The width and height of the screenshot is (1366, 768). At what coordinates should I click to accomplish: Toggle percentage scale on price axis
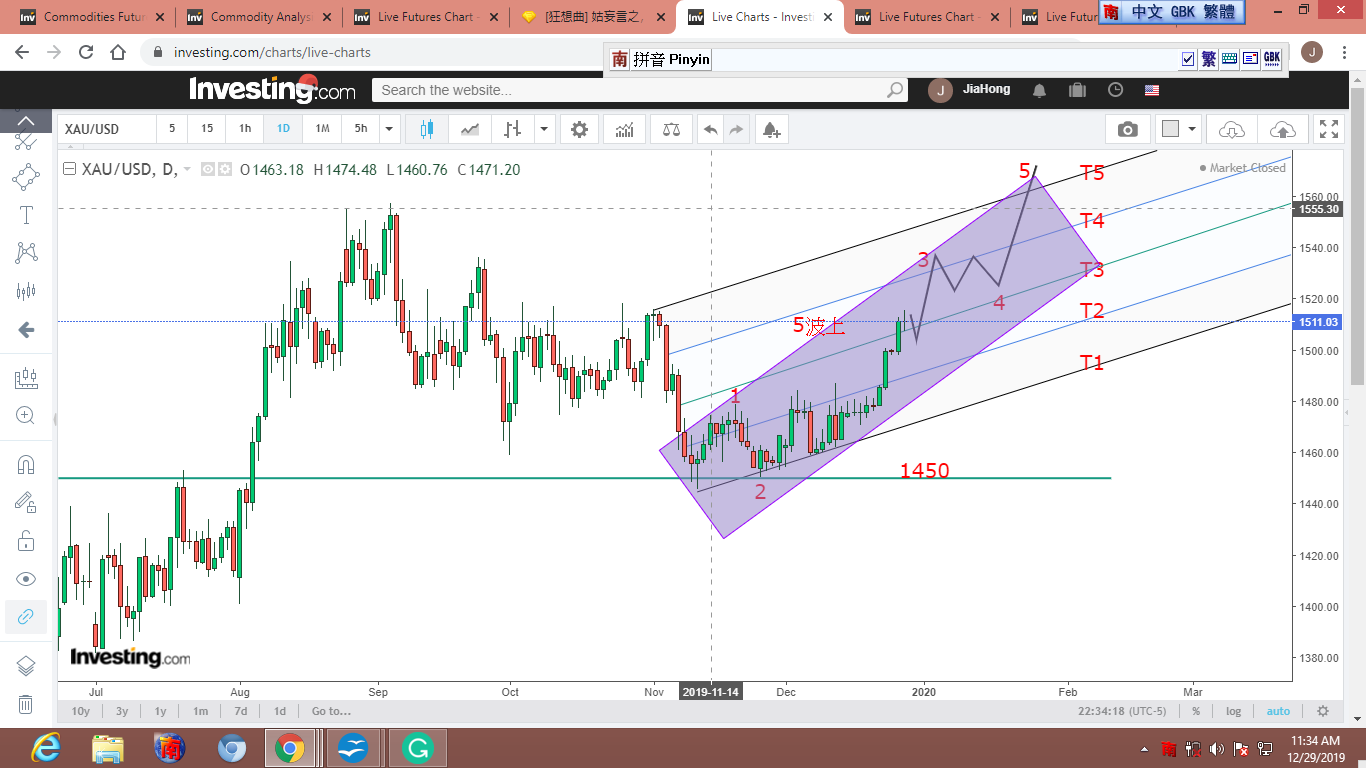[1195, 711]
